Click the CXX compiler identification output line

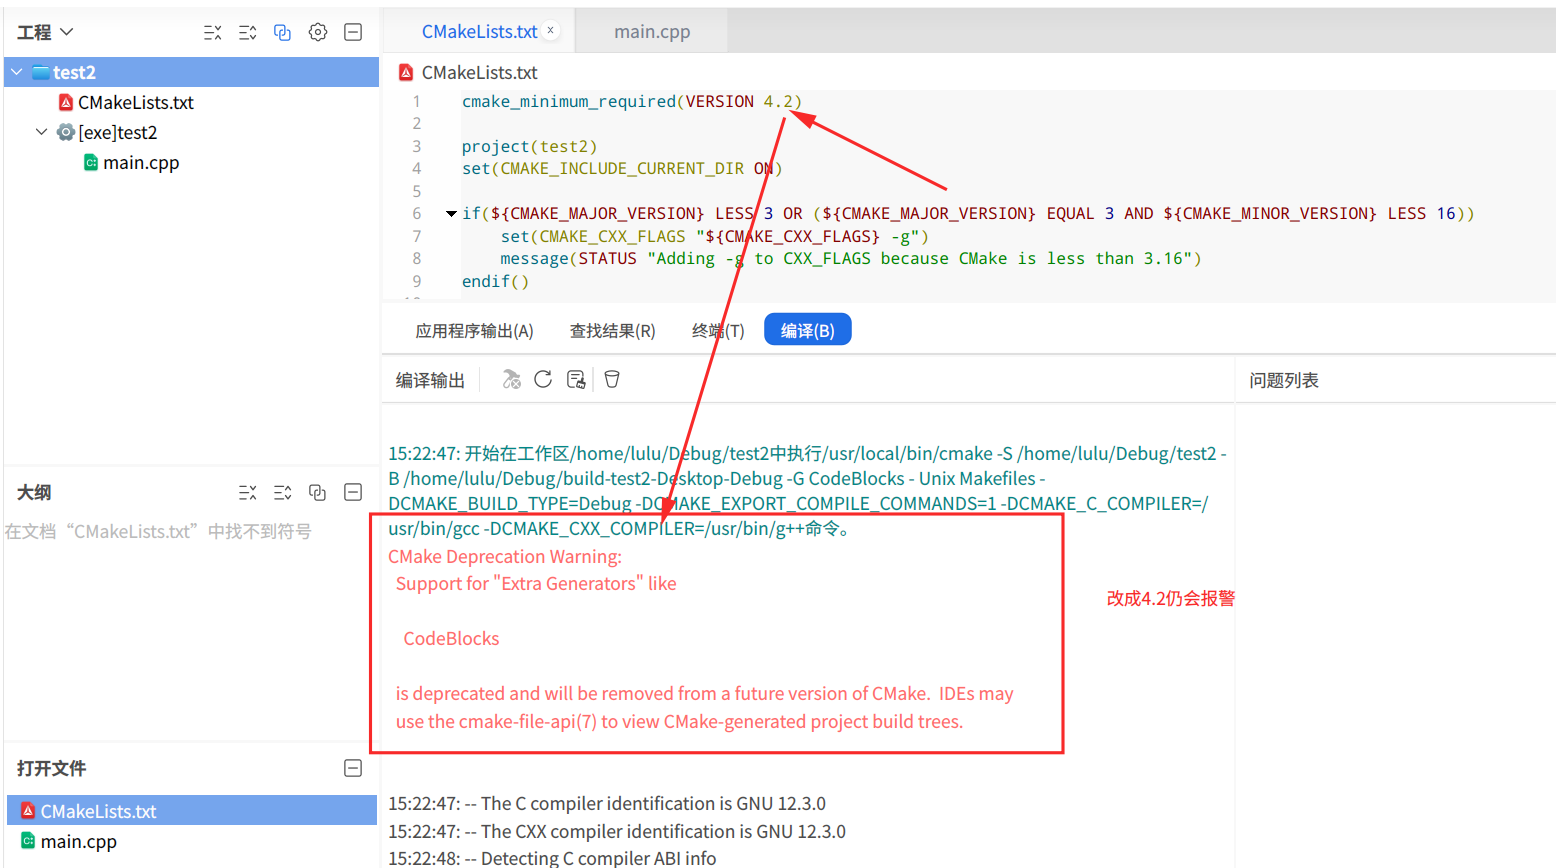pos(617,831)
